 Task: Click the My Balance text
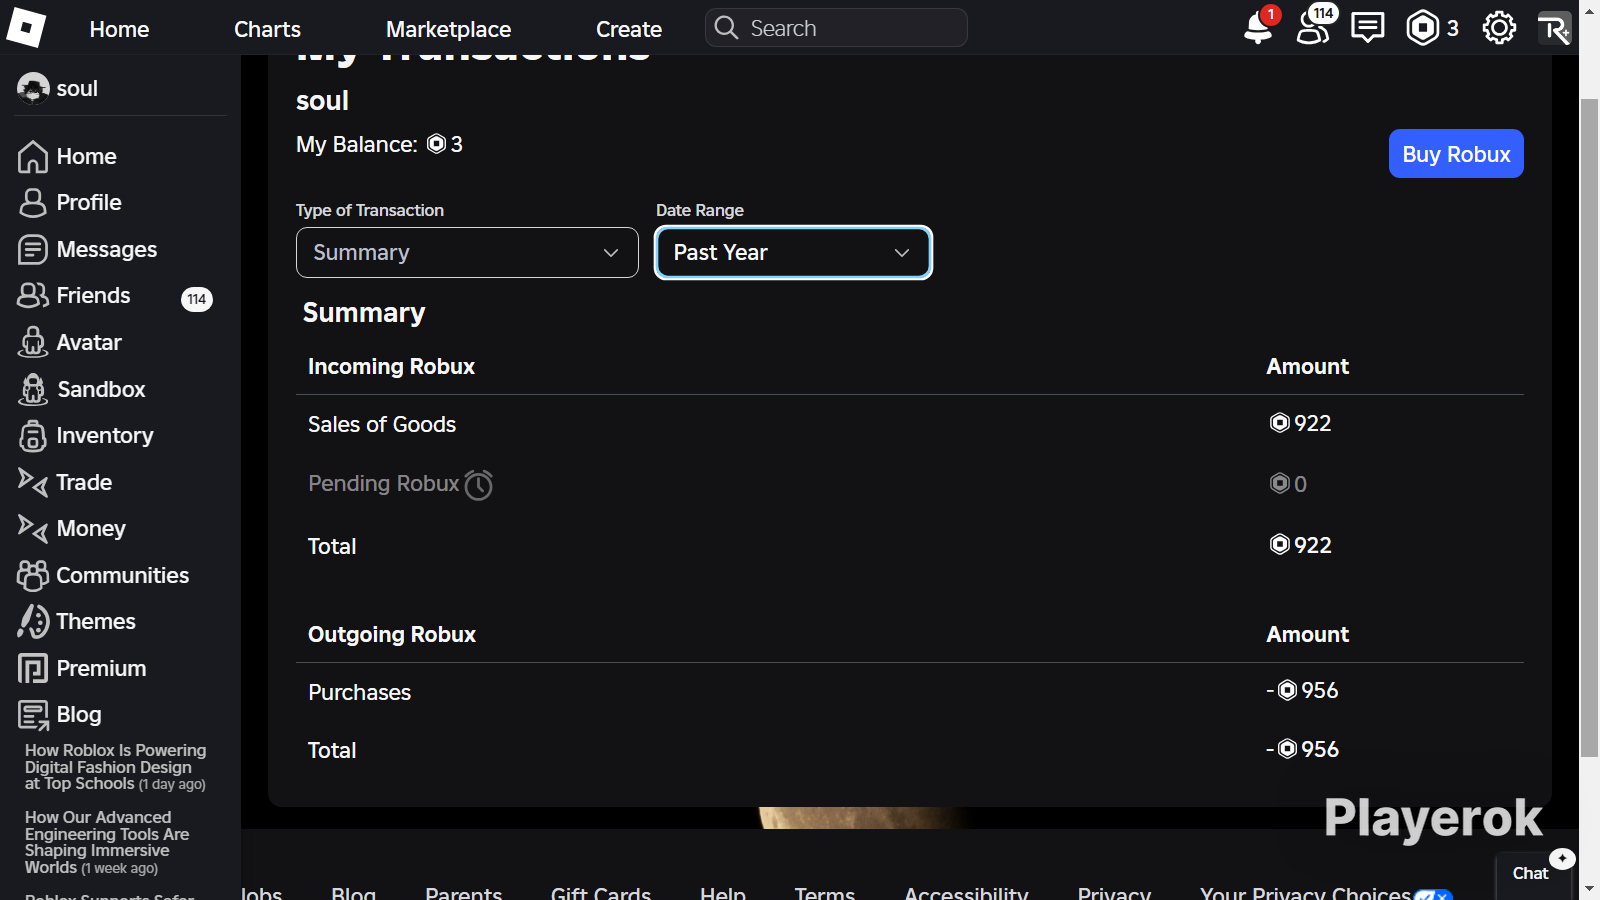[379, 144]
